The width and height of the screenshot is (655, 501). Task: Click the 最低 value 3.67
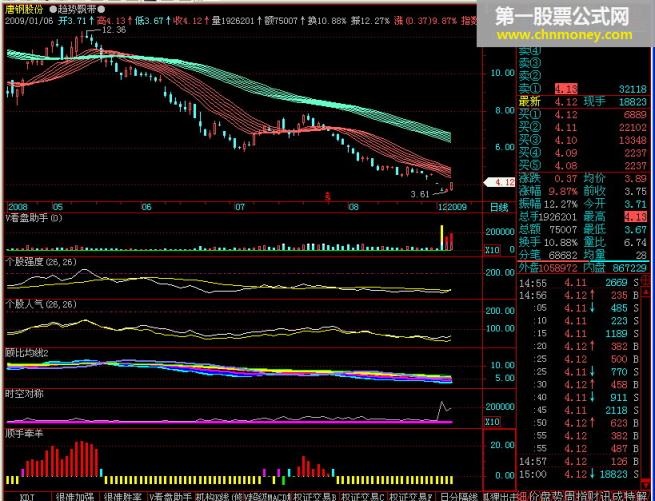click(x=635, y=230)
